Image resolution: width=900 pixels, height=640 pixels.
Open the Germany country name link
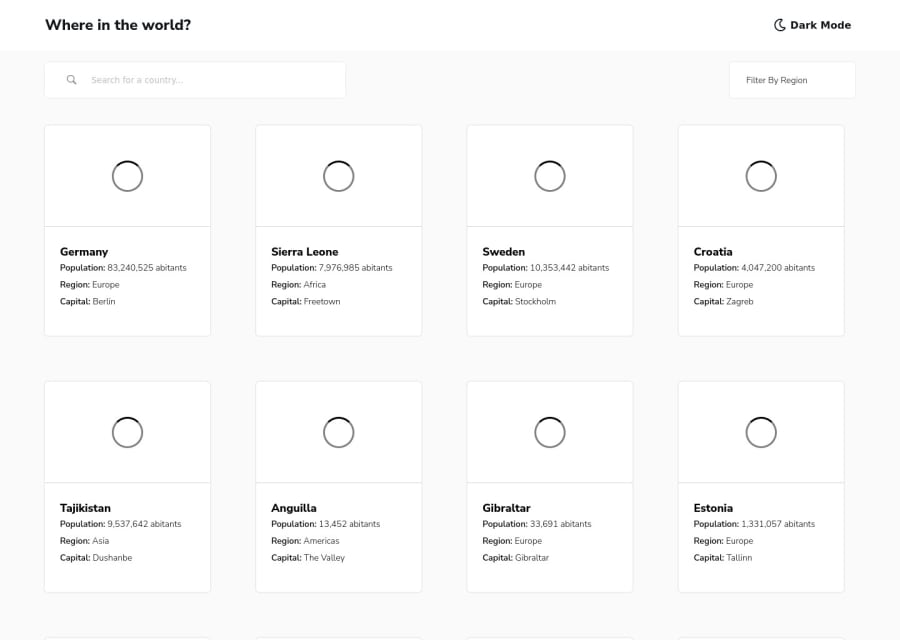tap(84, 251)
